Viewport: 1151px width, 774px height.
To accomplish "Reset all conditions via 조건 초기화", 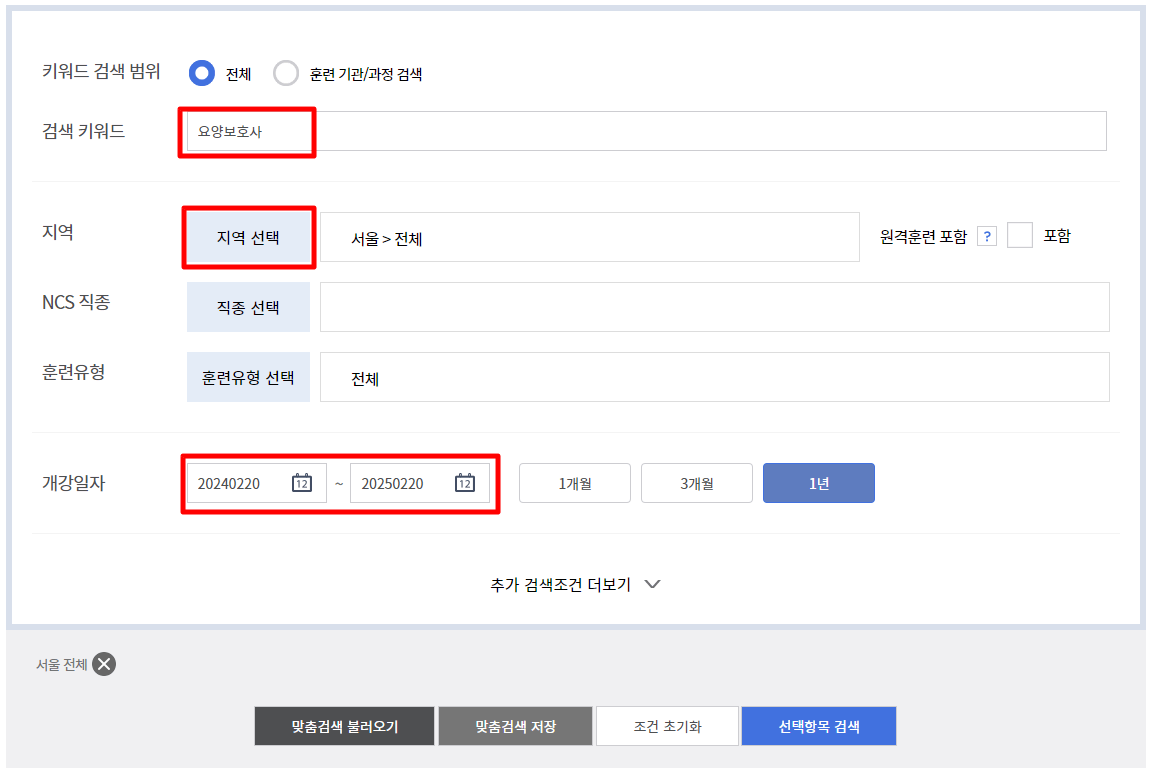I will pos(666,726).
